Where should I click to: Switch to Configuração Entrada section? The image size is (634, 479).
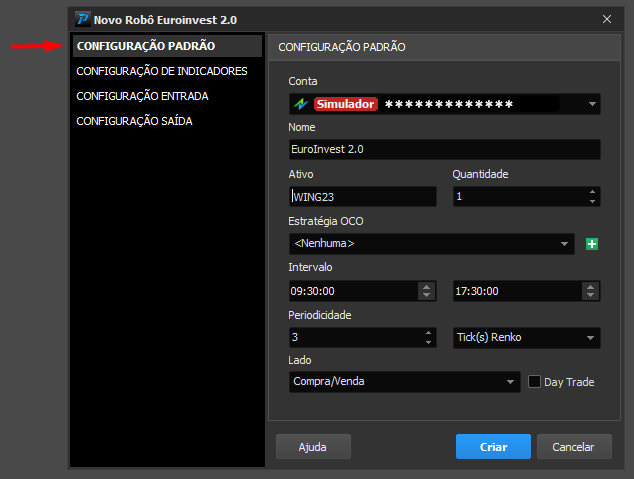142,96
